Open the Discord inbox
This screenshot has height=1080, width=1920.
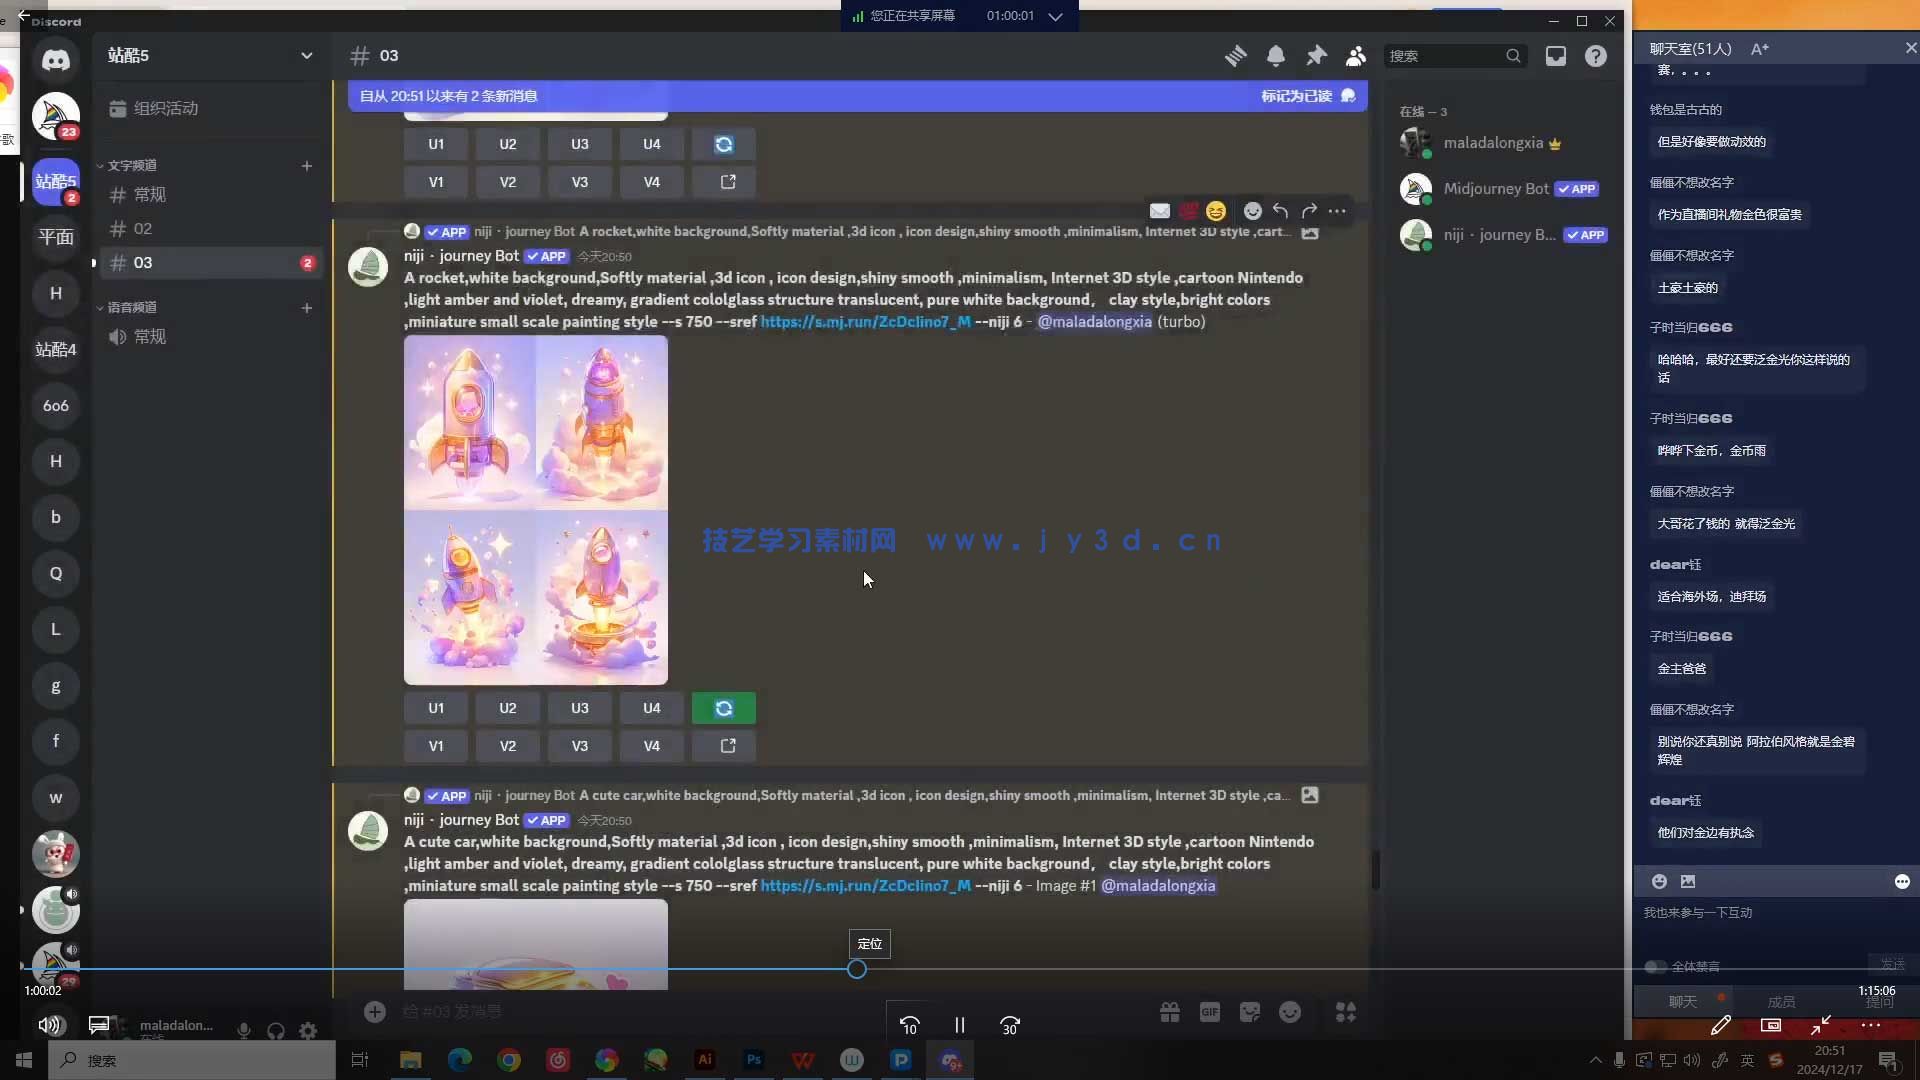click(x=1556, y=56)
